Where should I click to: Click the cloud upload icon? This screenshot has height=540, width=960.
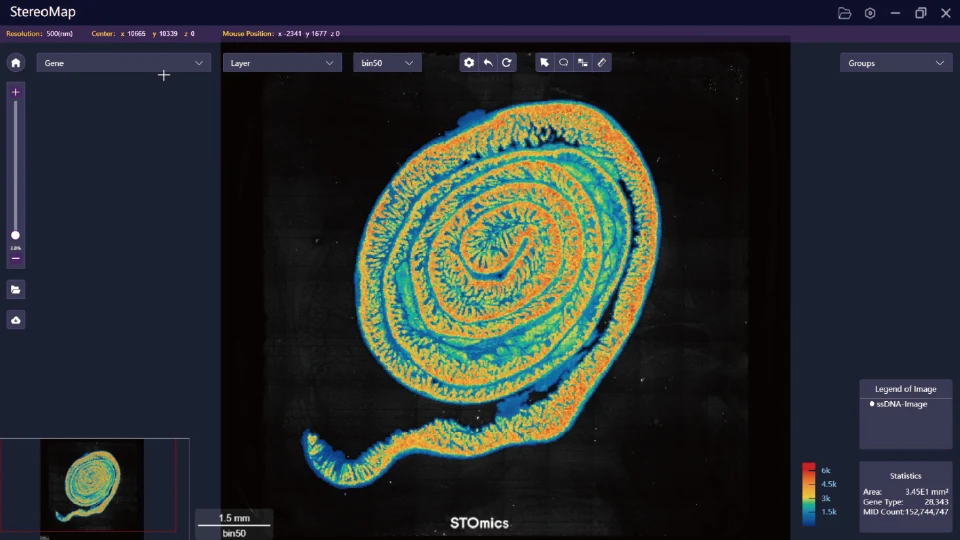[16, 320]
